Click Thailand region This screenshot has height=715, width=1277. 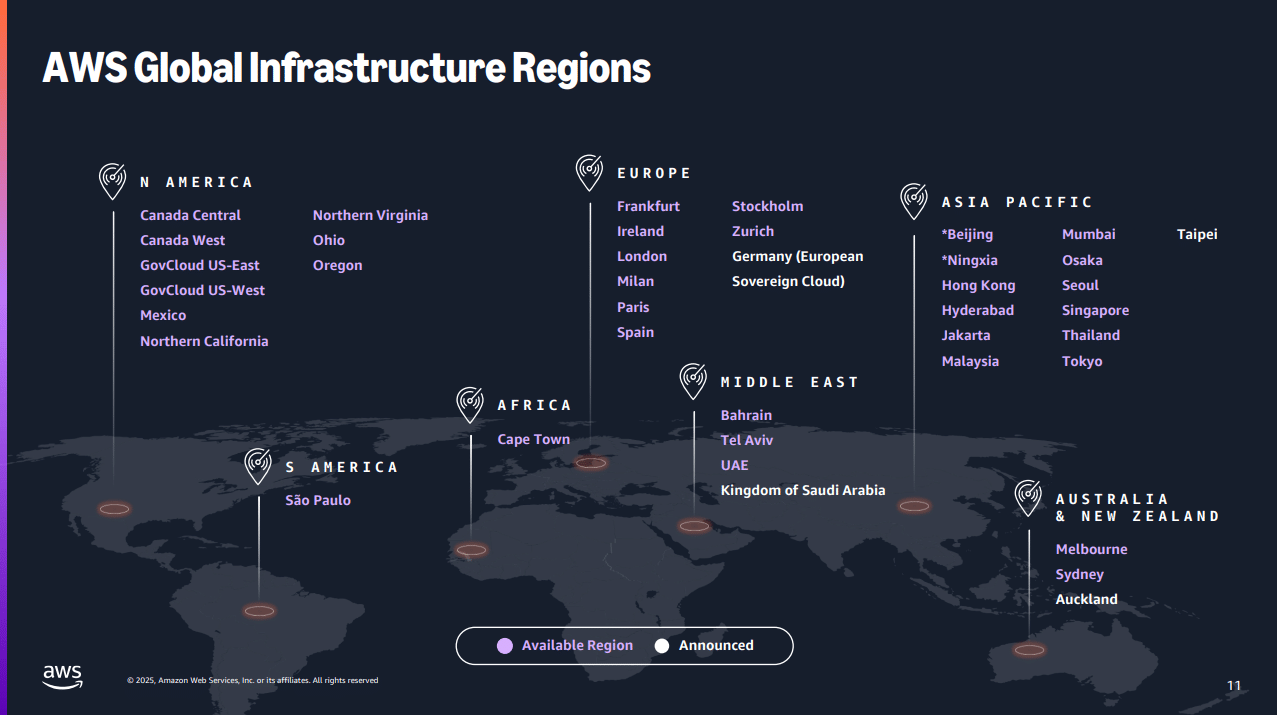[x=1091, y=335]
